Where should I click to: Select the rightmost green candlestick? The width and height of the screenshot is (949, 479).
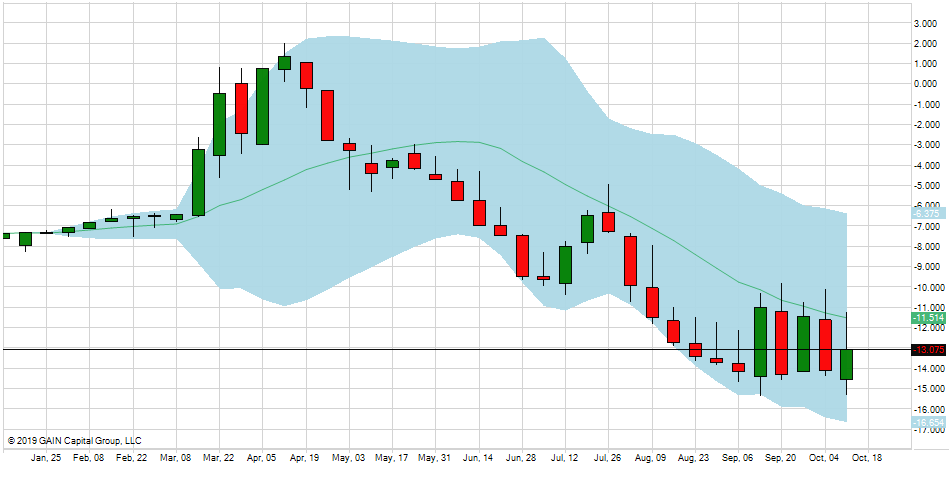(846, 364)
